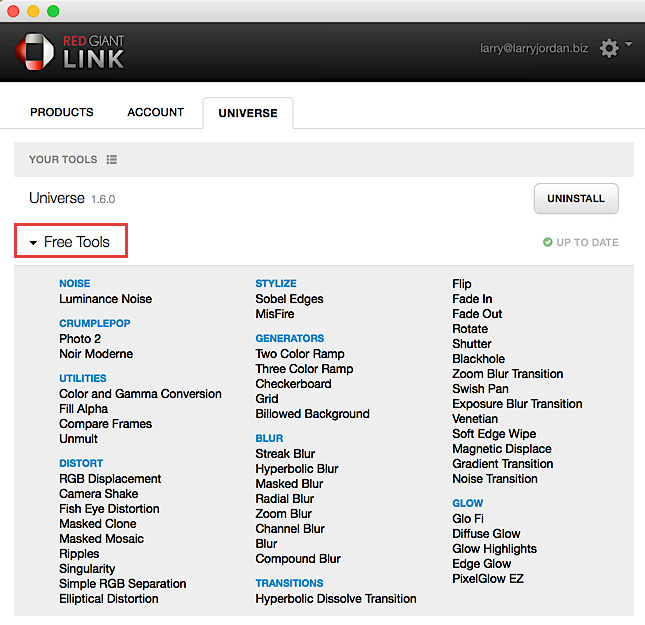
Task: Select Sobel Edges
Action: [289, 299]
